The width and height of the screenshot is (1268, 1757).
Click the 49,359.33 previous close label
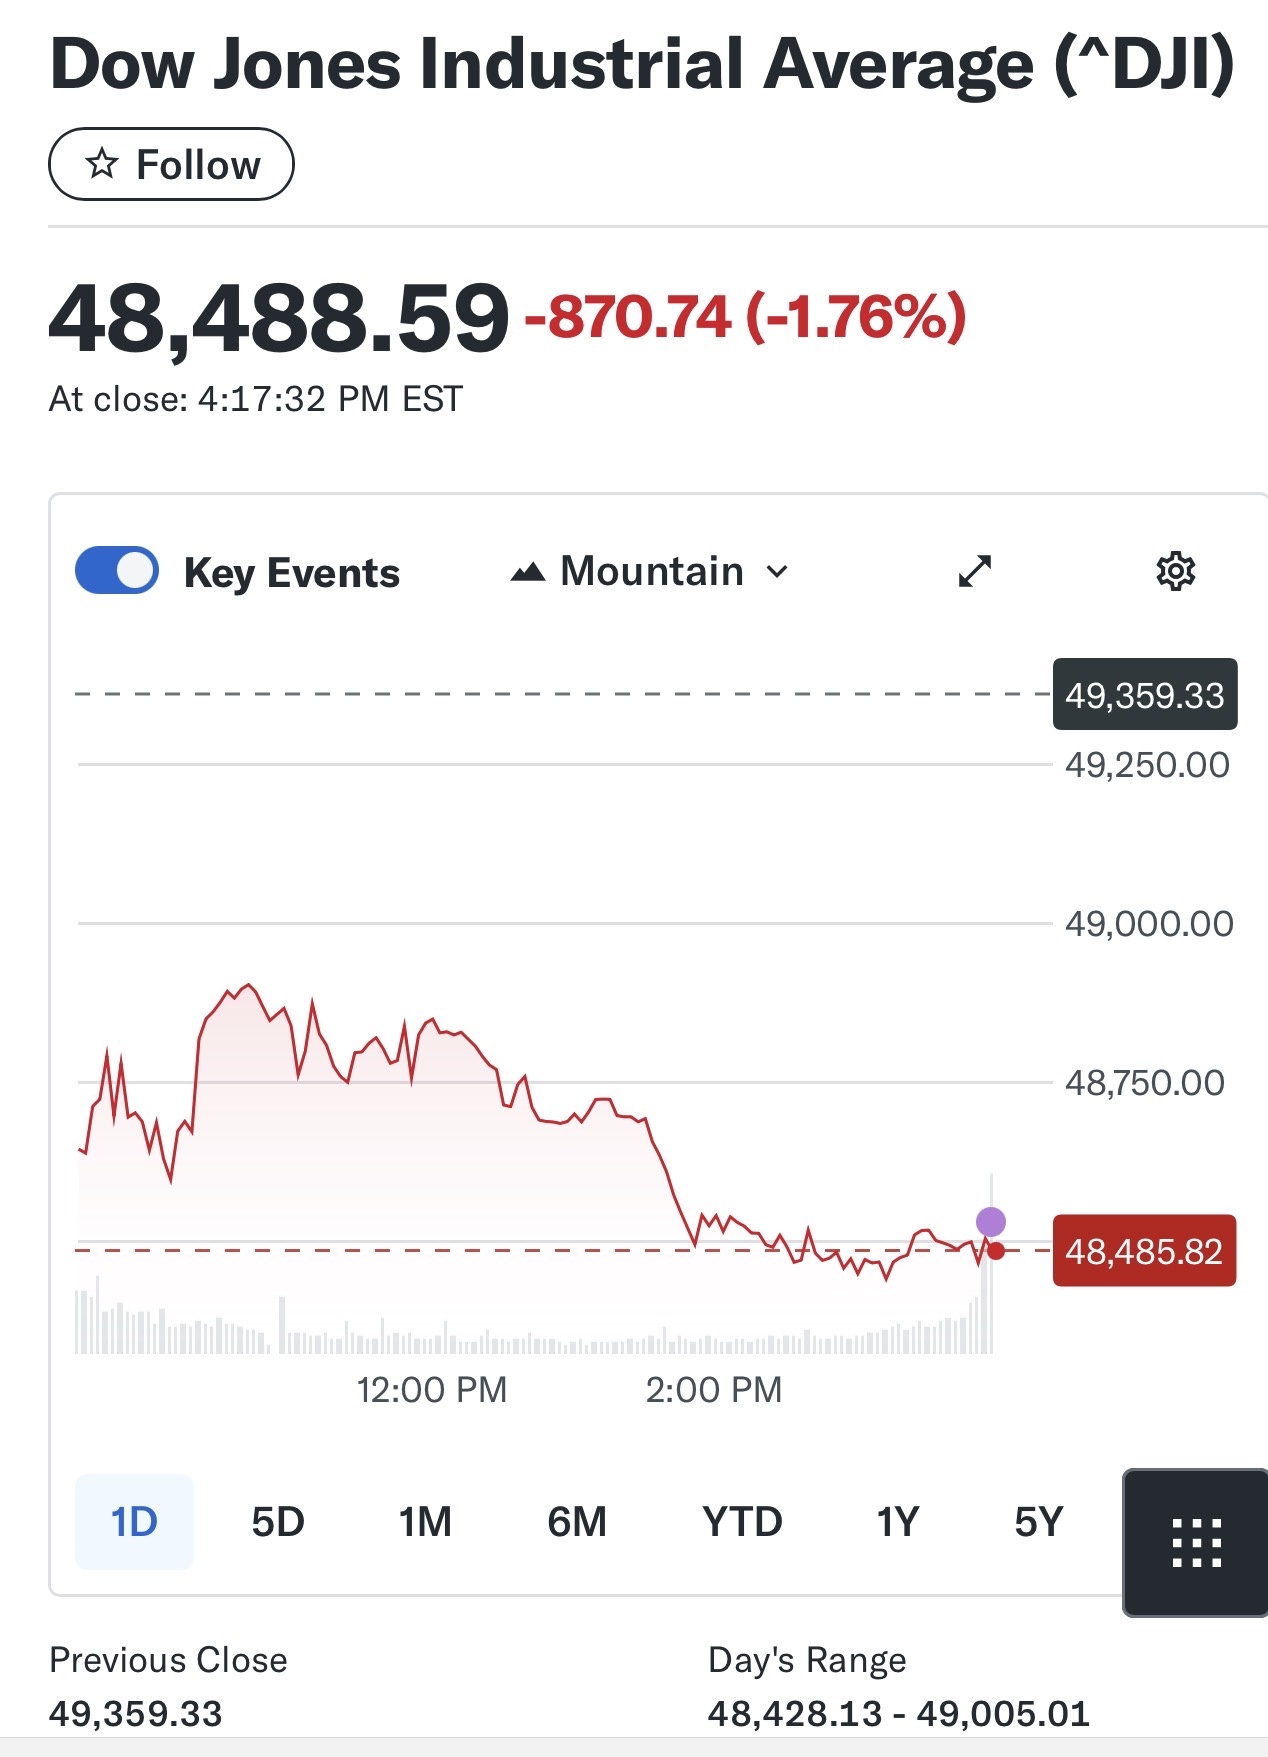click(1144, 694)
